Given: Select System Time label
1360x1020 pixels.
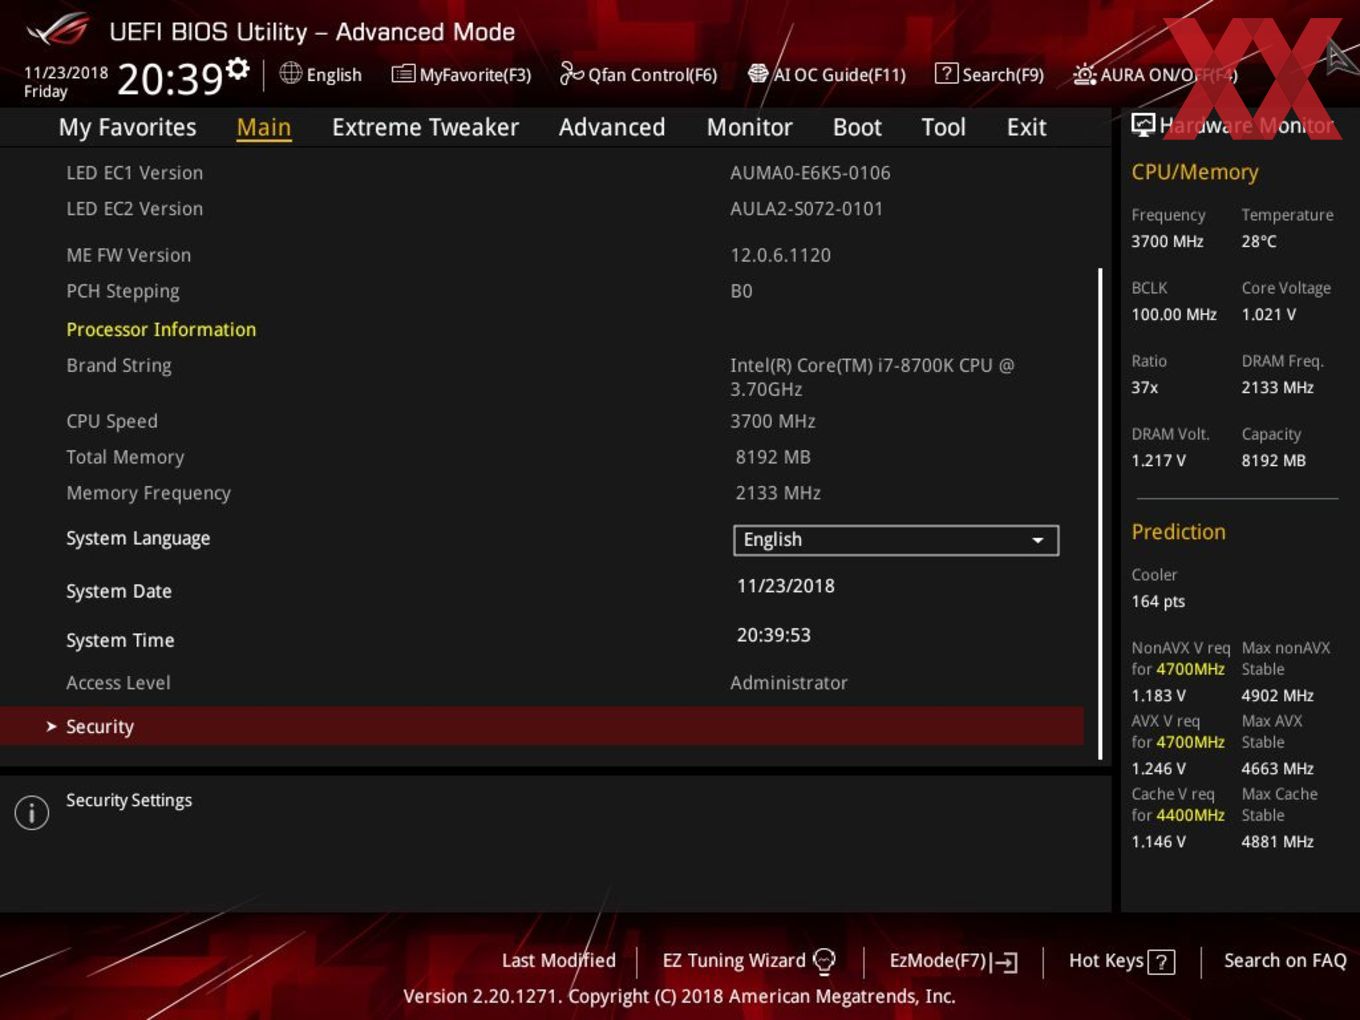Looking at the screenshot, I should [120, 640].
